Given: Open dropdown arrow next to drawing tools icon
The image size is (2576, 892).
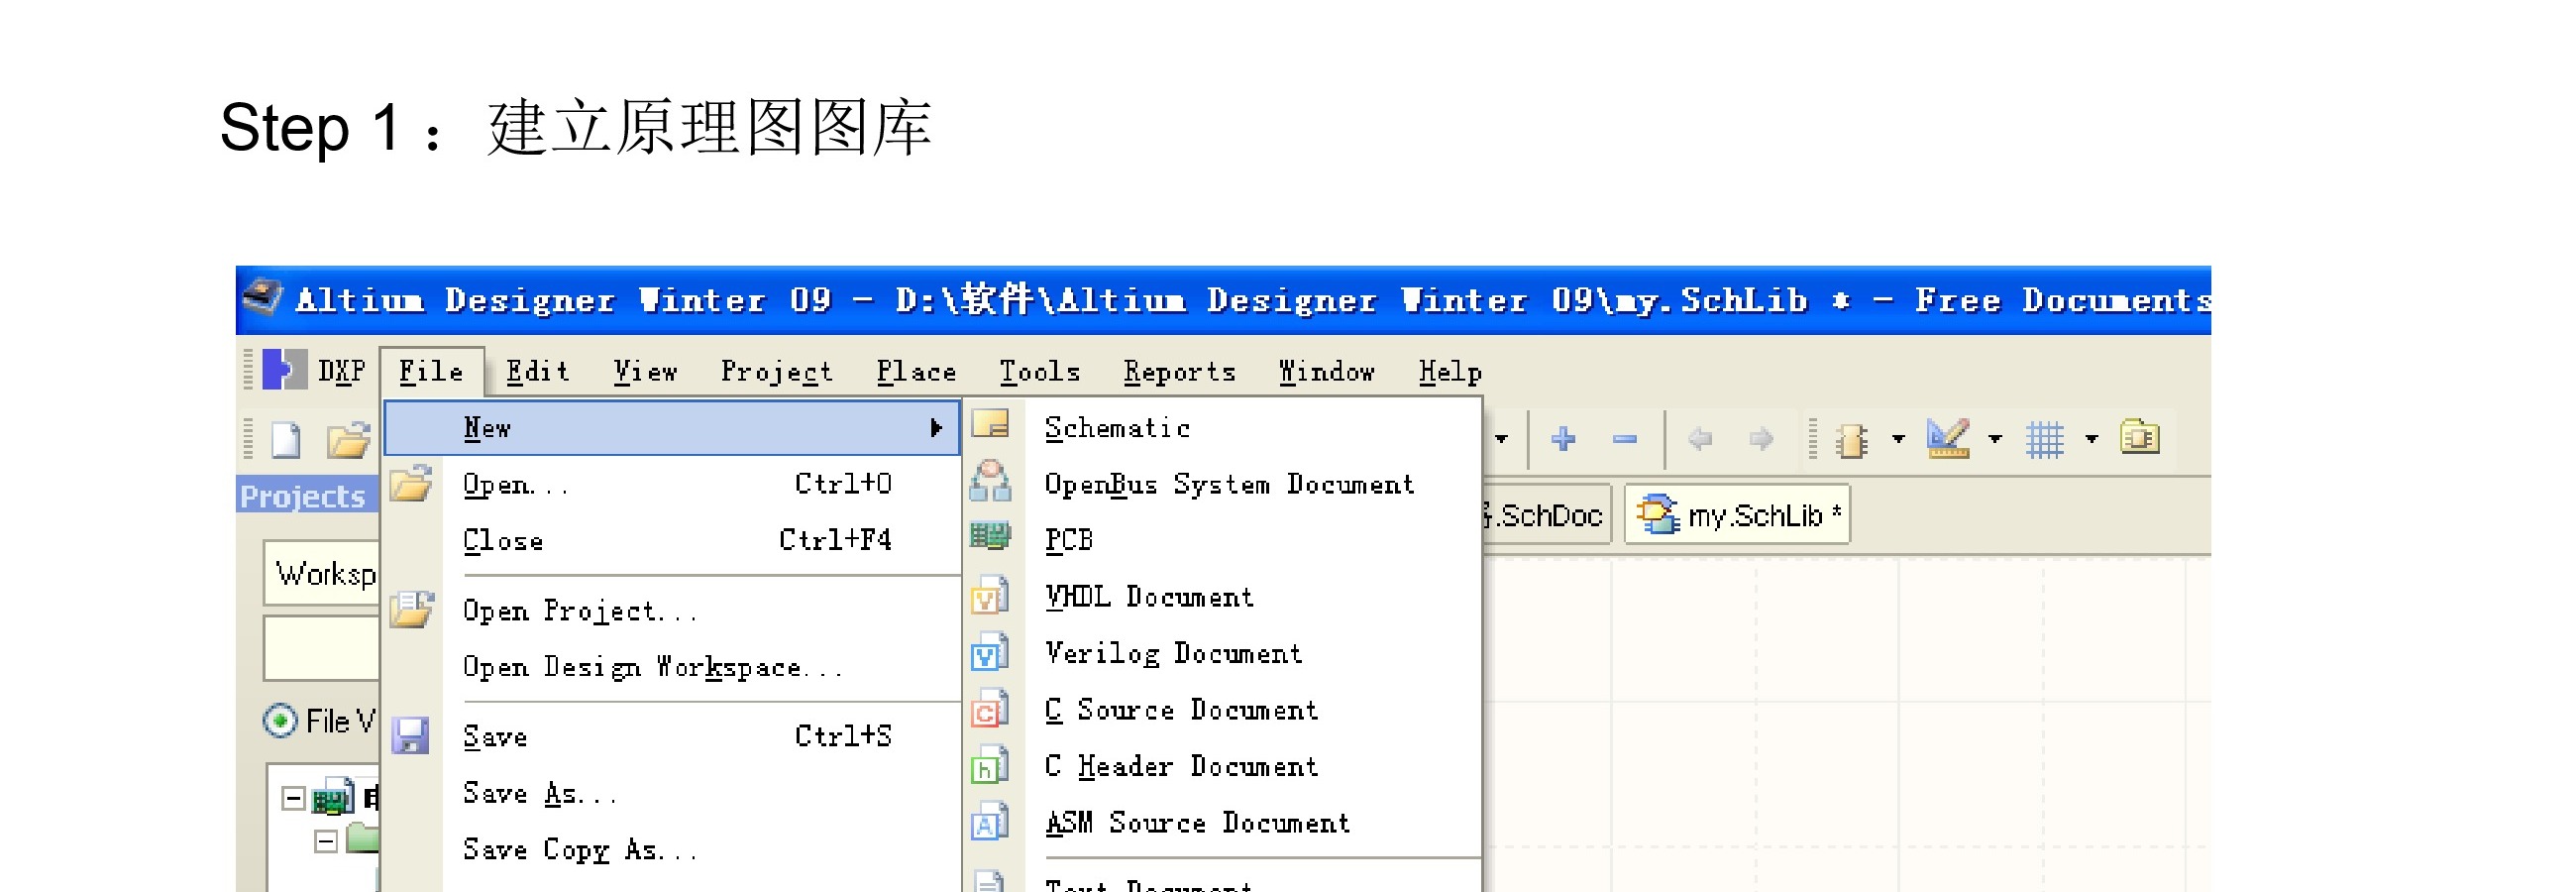Looking at the screenshot, I should click(x=1995, y=439).
